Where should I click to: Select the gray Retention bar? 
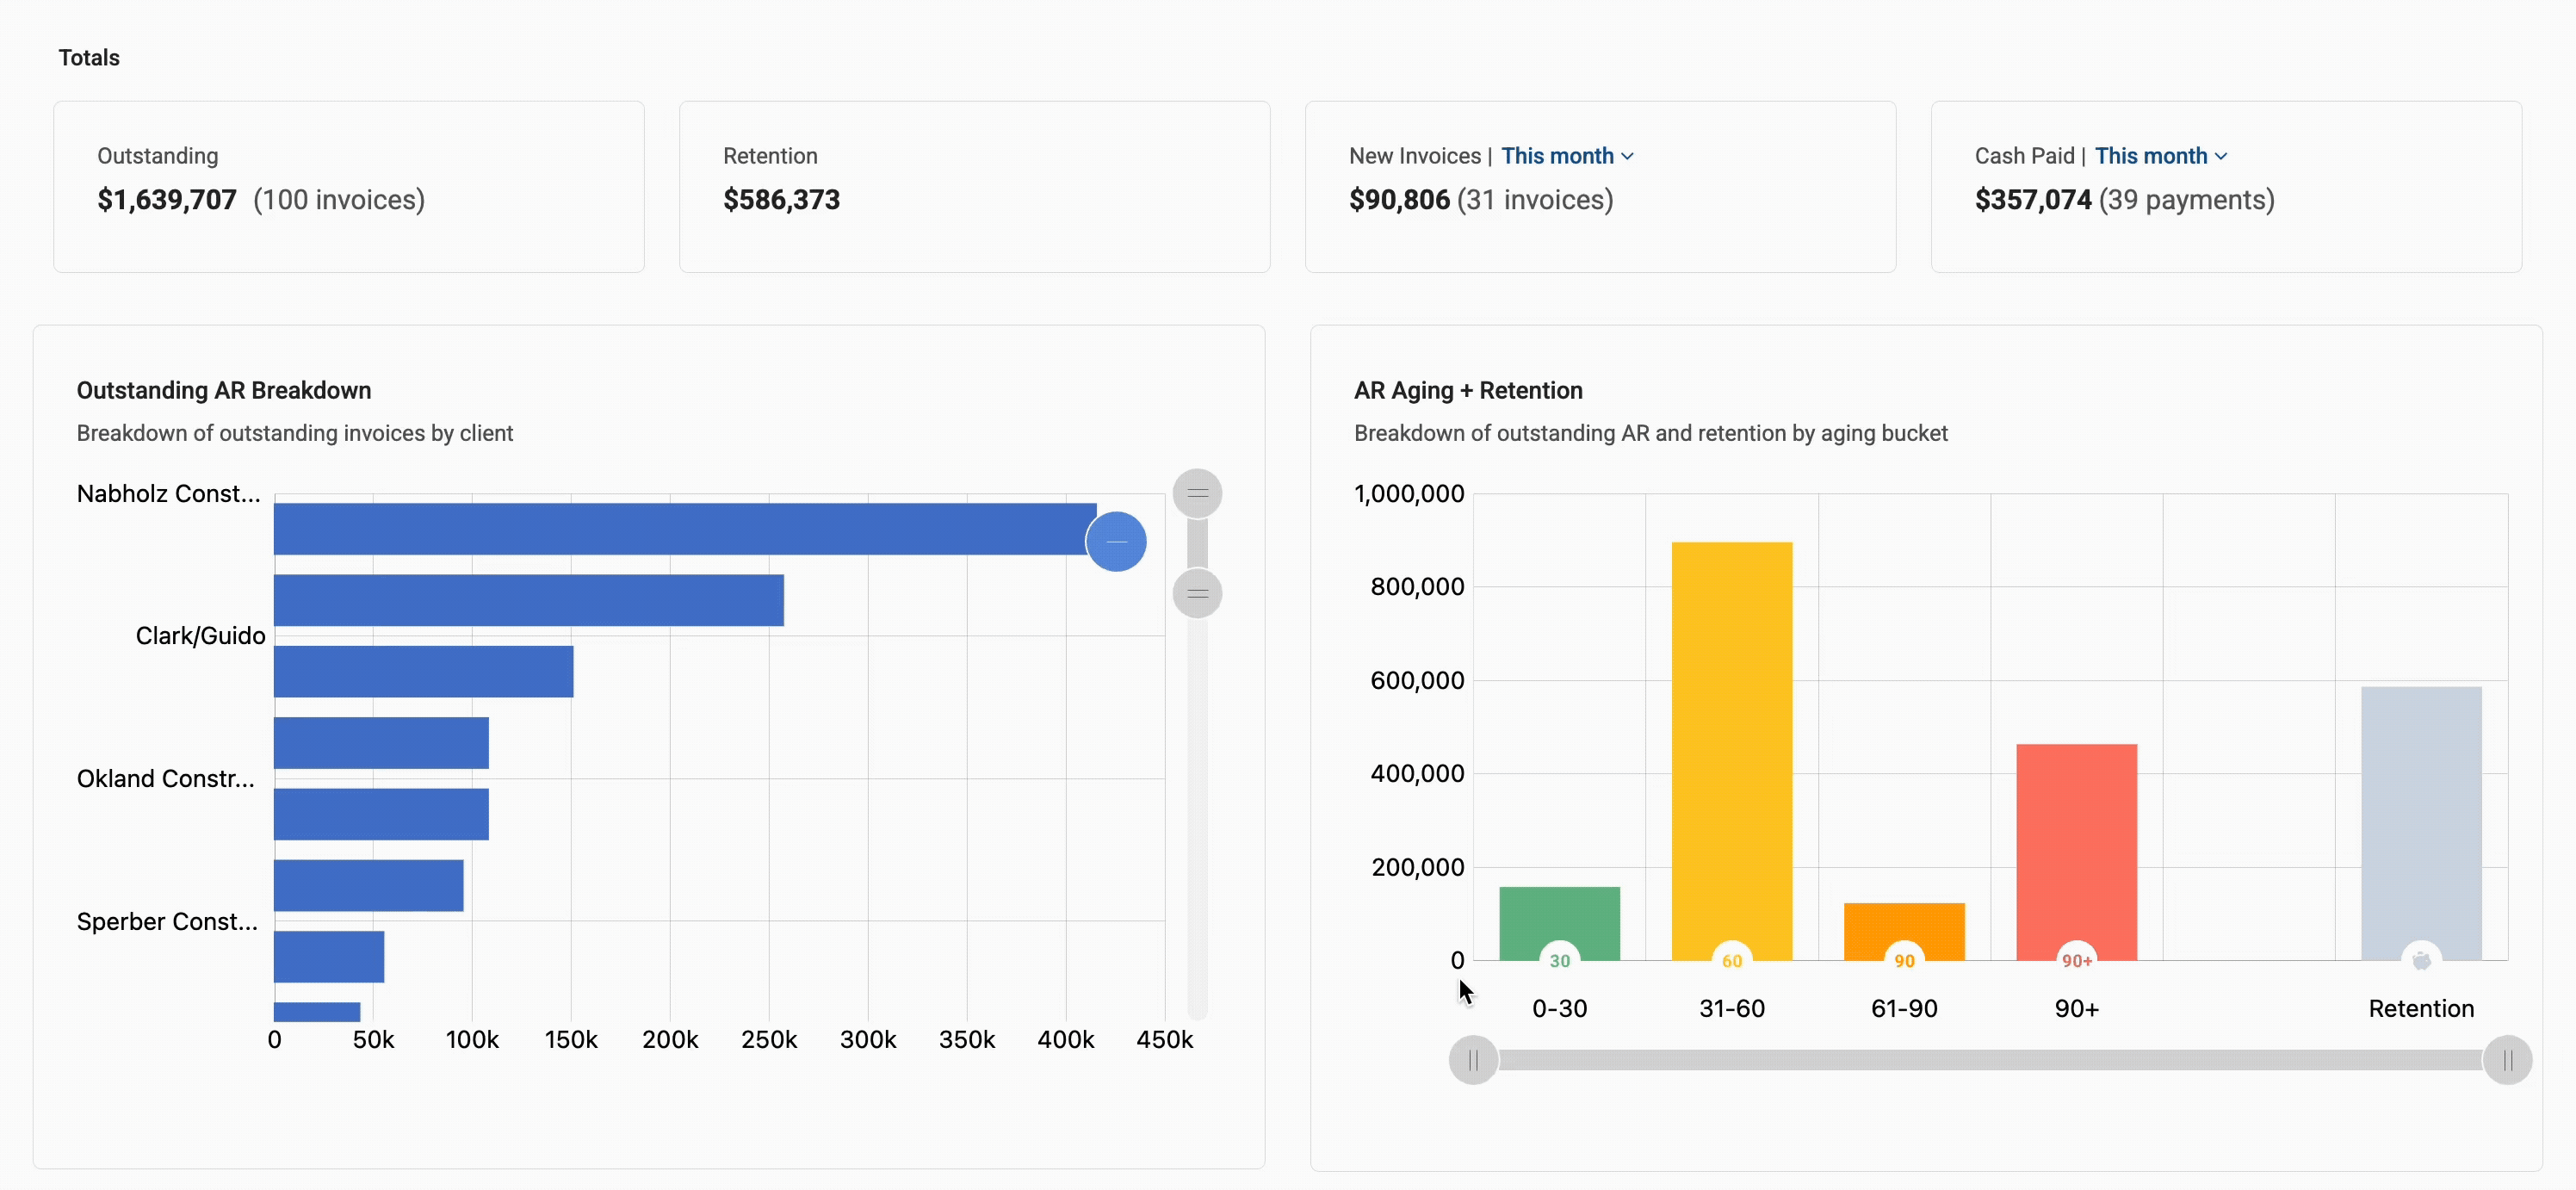[2421, 823]
